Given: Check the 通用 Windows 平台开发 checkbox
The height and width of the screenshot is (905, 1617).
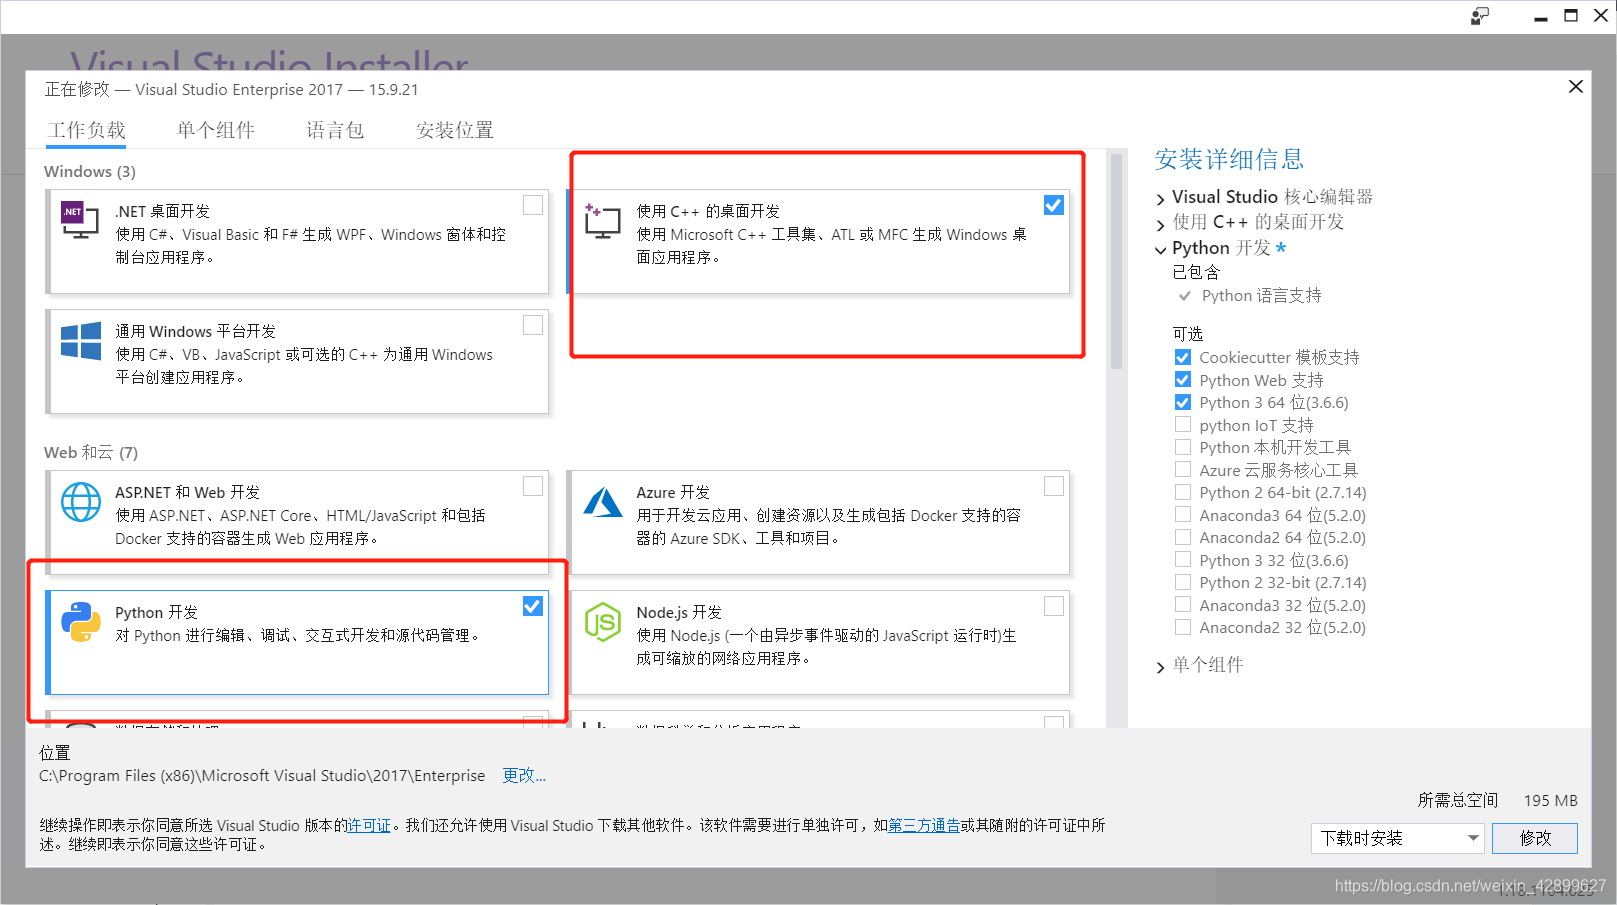Looking at the screenshot, I should pos(533,325).
